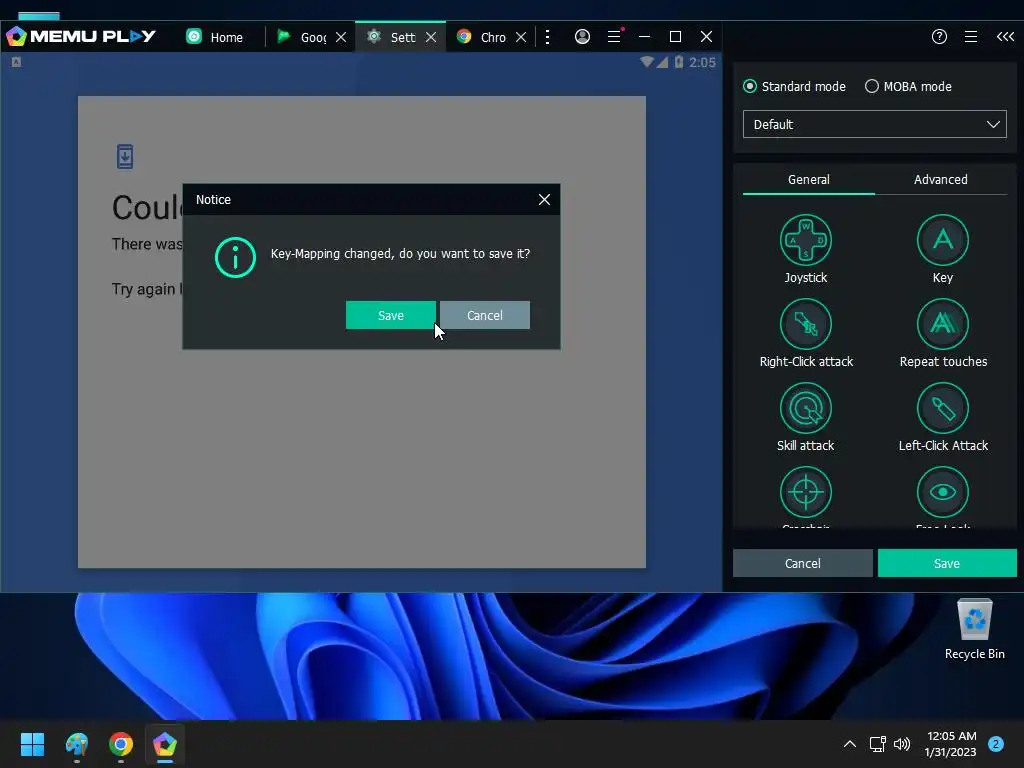The image size is (1024, 768).
Task: Open the MEmu help question-mark icon
Action: (939, 37)
